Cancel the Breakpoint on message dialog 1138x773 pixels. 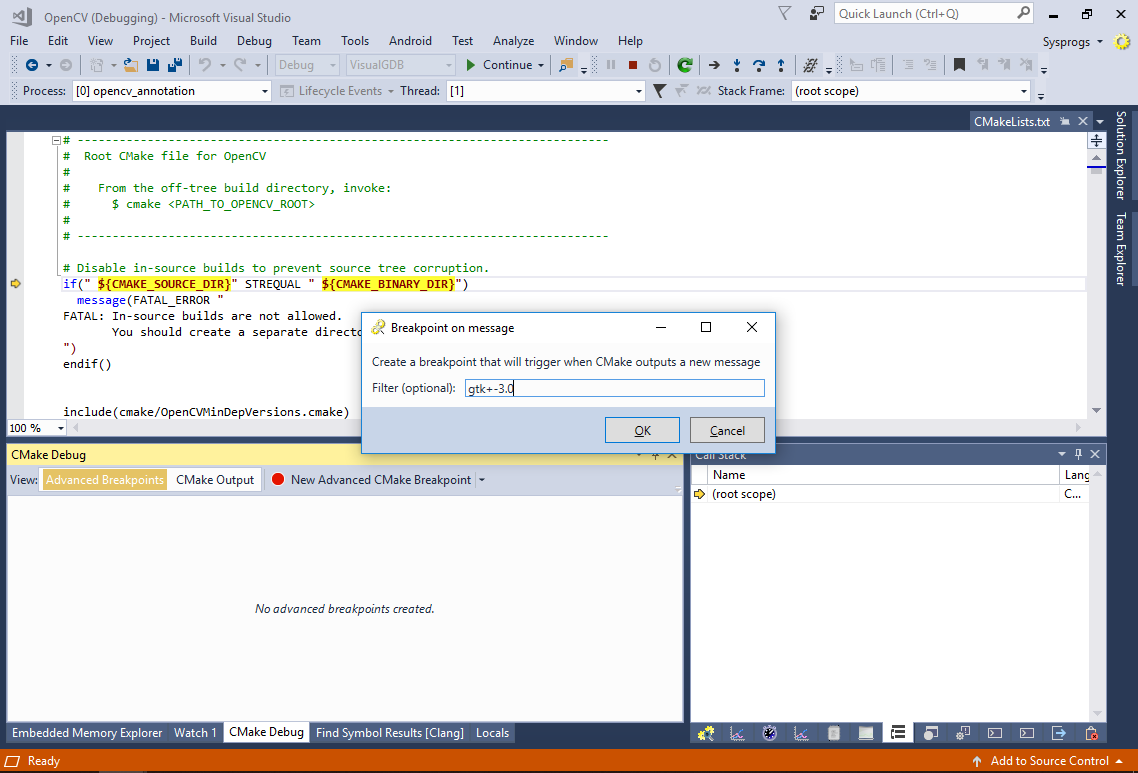coord(727,430)
